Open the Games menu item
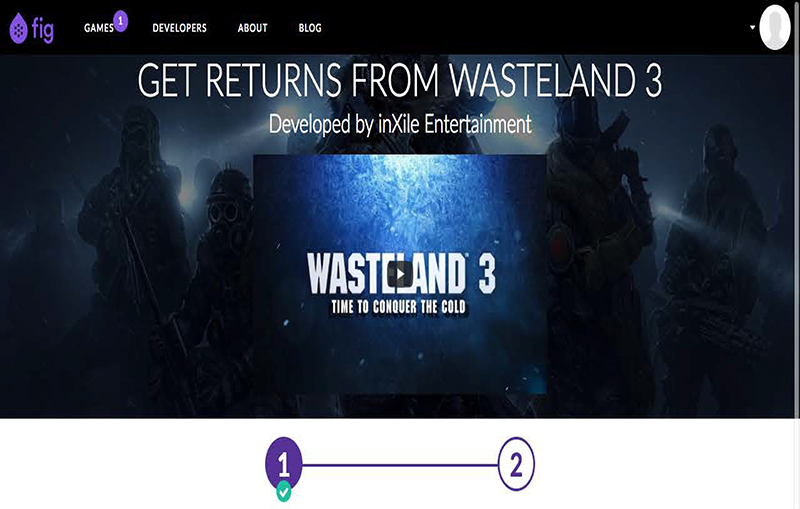The image size is (800, 509). [x=98, y=28]
